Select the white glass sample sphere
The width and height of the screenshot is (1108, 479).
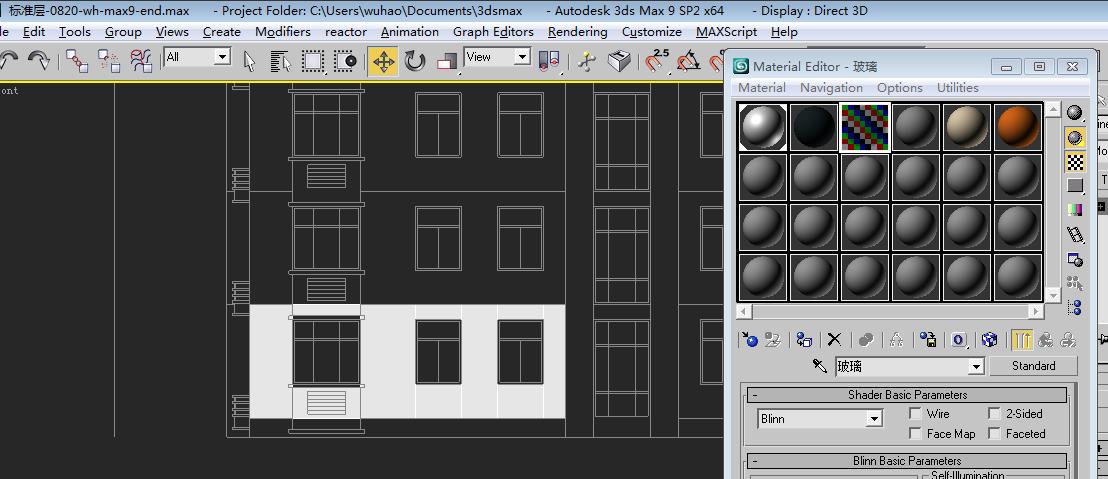coord(762,127)
